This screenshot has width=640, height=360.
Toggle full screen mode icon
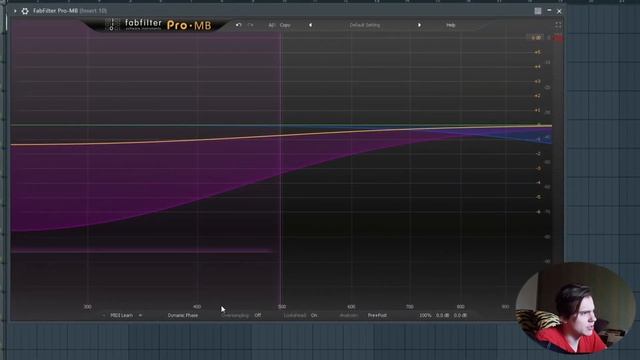point(558,25)
